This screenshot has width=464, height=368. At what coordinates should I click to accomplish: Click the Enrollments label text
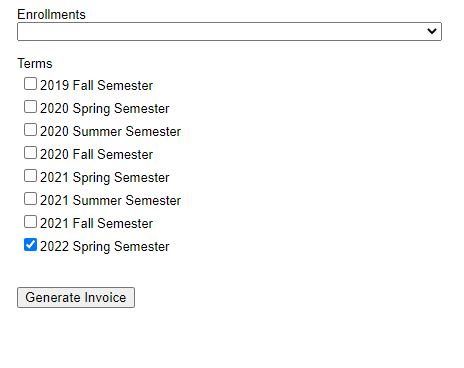point(51,15)
